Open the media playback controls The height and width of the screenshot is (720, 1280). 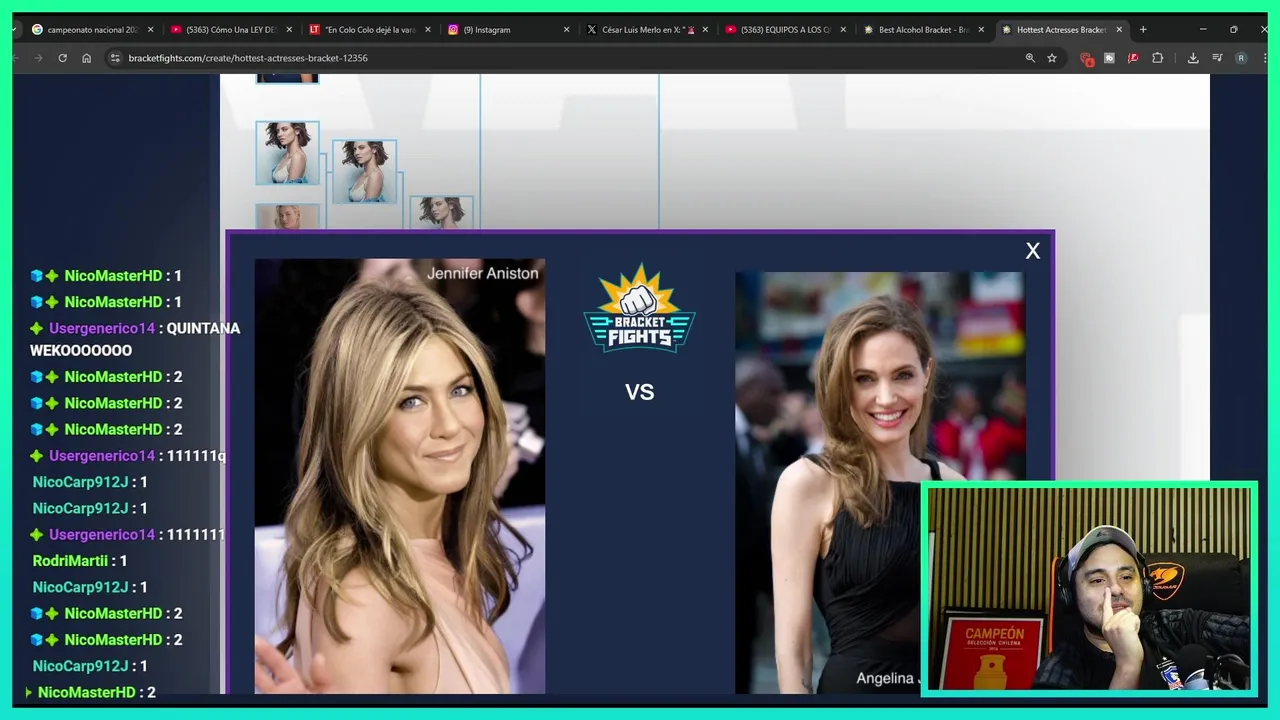(1217, 58)
